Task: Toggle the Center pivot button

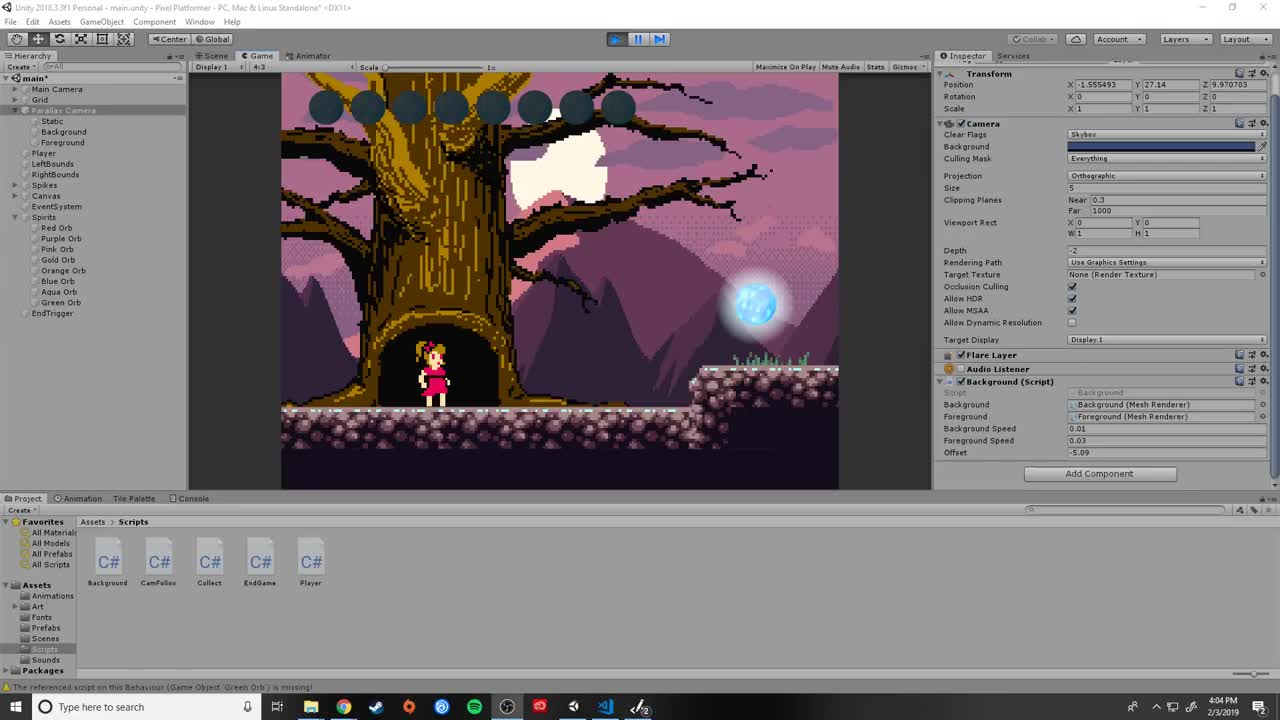Action: coord(168,39)
